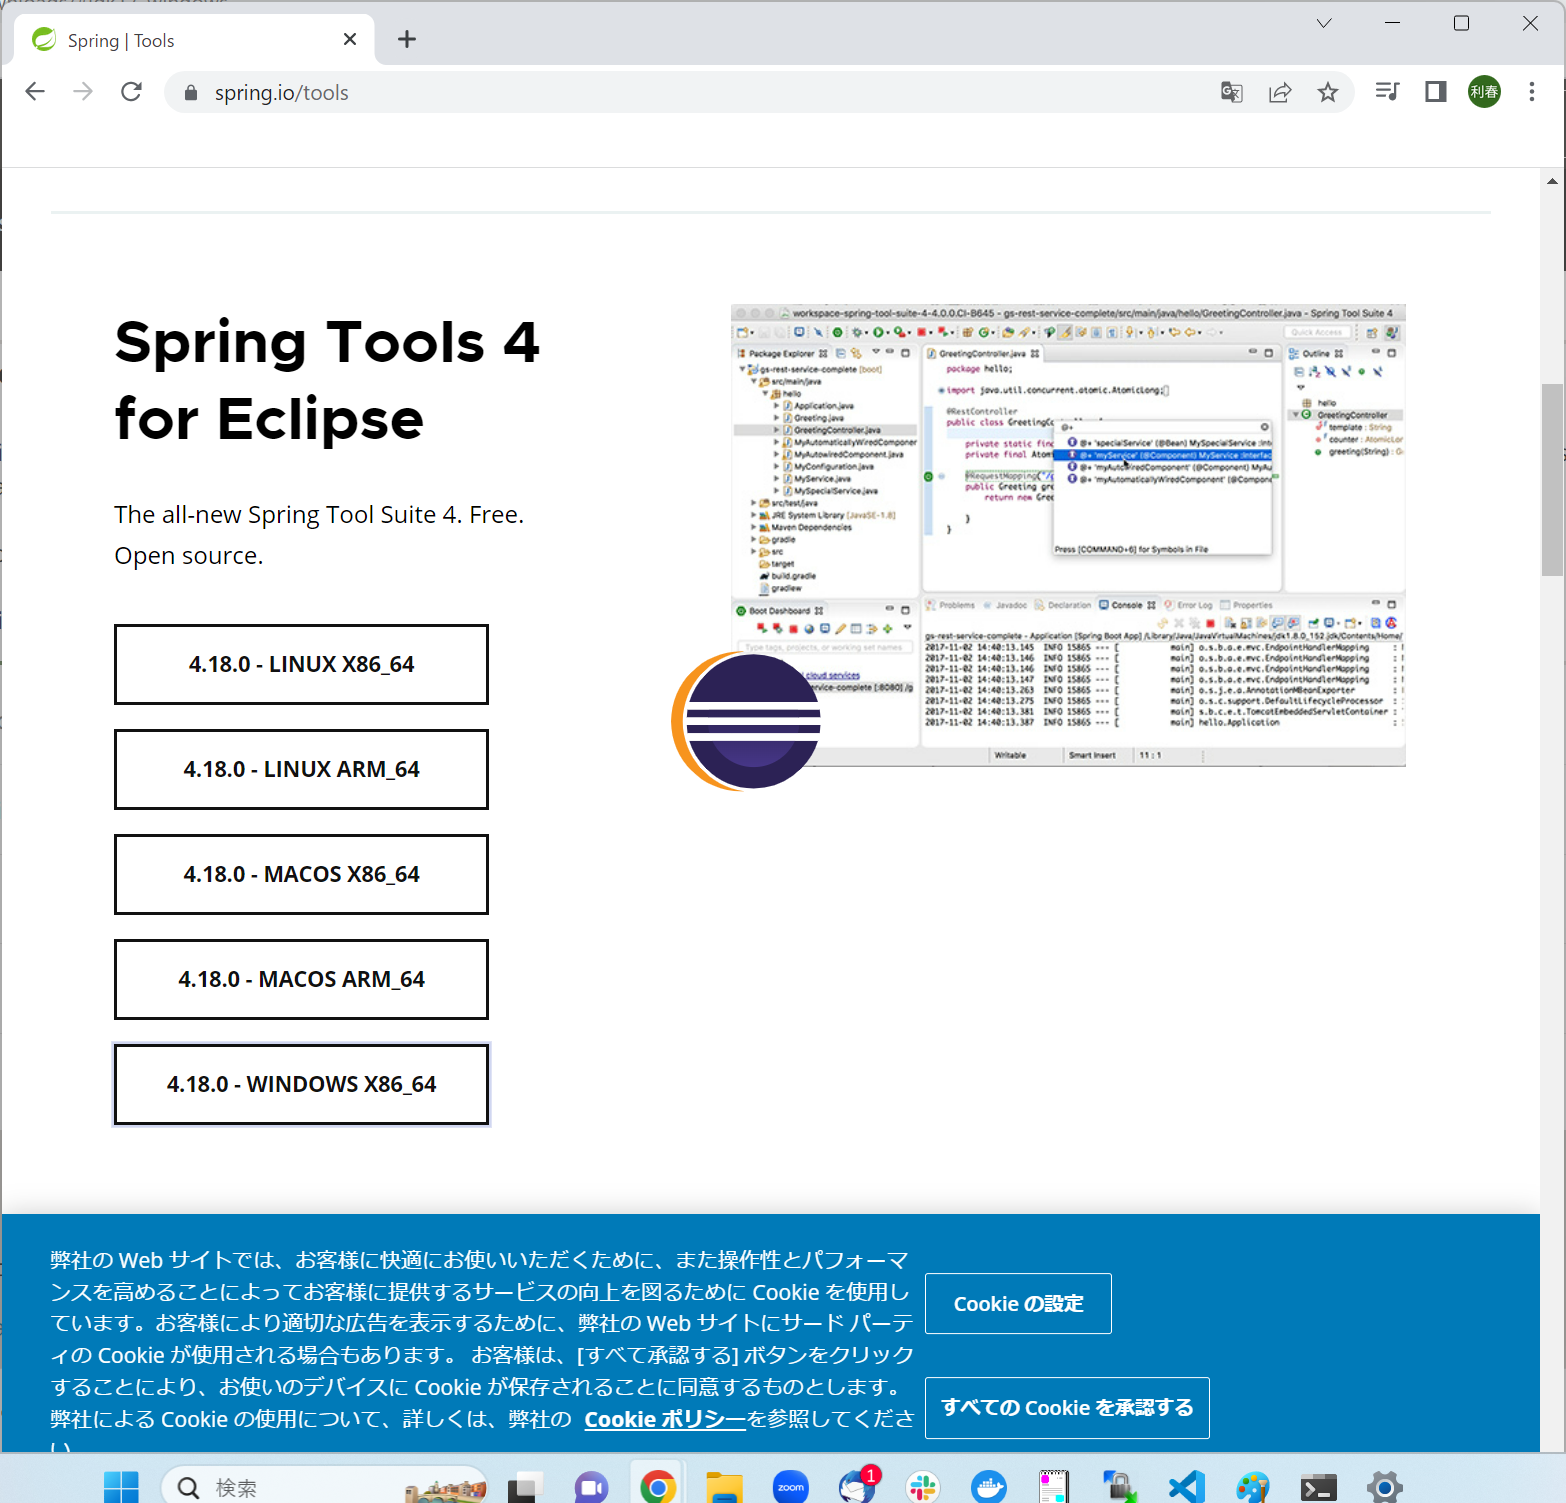1566x1503 pixels.
Task: Open a new browser tab
Action: [406, 40]
